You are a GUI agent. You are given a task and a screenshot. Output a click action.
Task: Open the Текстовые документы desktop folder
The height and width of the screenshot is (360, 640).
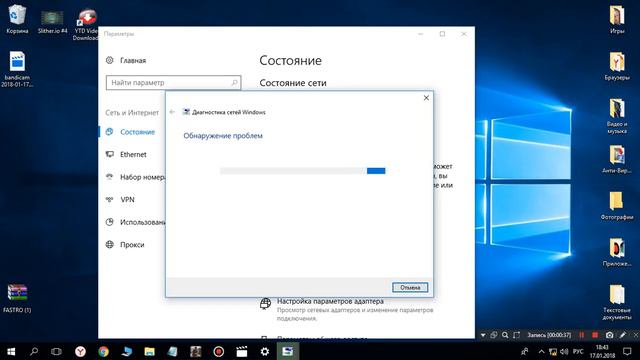point(617,302)
